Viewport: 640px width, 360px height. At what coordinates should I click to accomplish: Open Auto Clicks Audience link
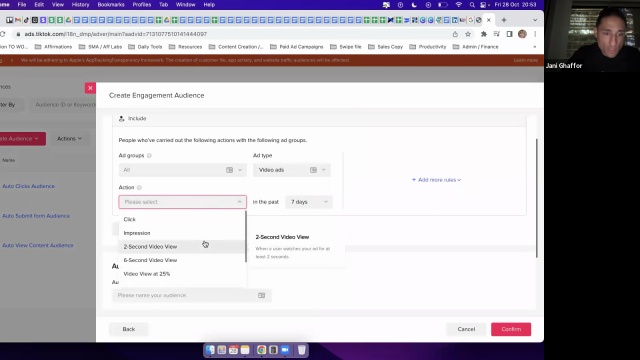point(28,186)
